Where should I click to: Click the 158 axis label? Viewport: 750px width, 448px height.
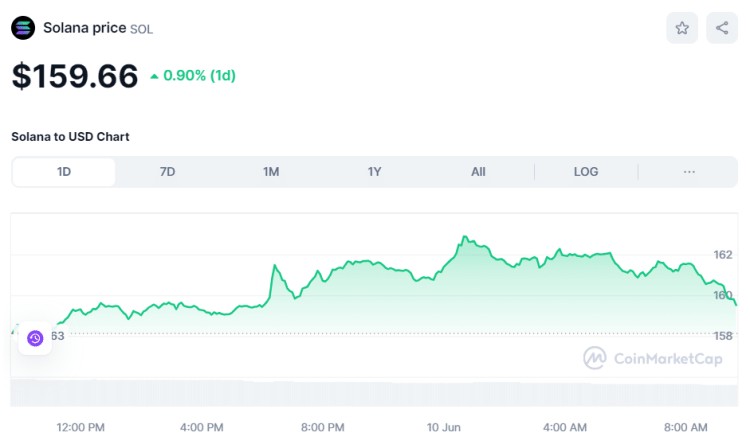723,336
